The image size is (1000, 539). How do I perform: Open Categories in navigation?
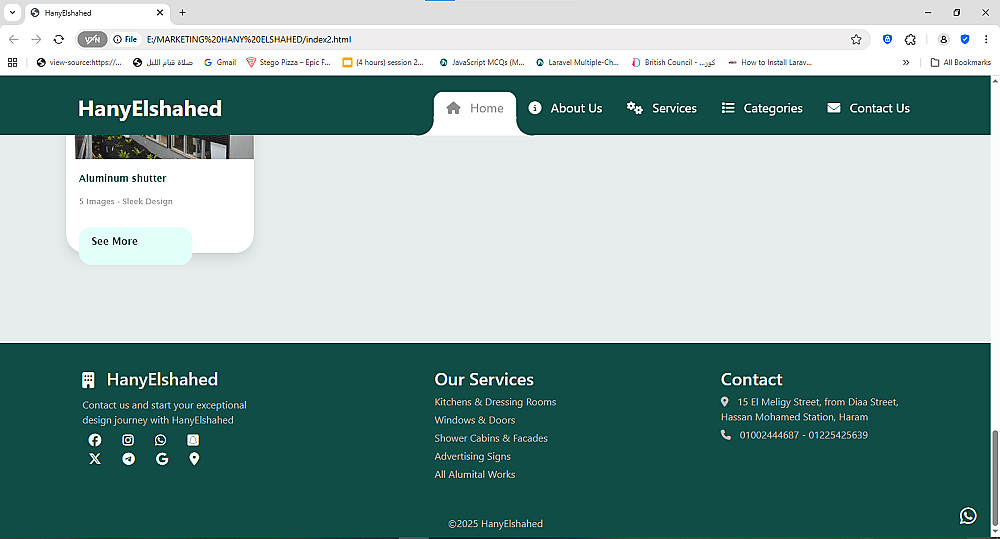pos(761,108)
